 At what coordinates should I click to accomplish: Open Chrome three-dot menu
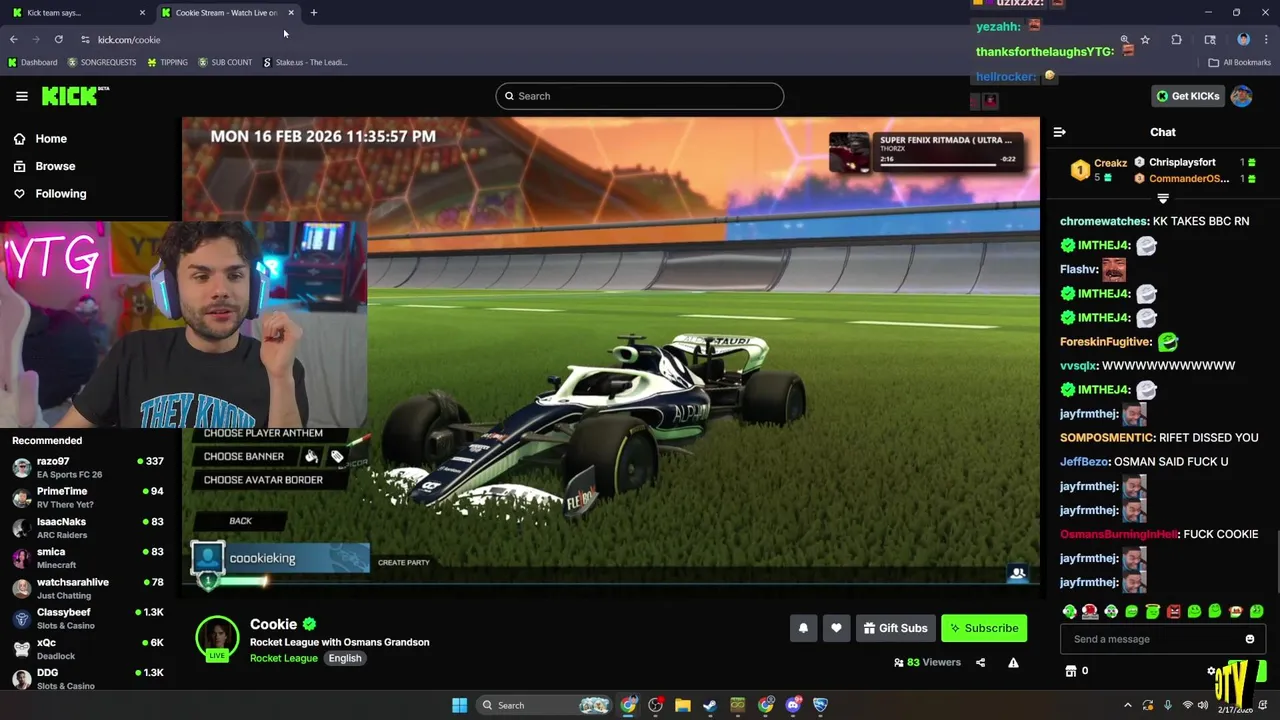[1265, 40]
